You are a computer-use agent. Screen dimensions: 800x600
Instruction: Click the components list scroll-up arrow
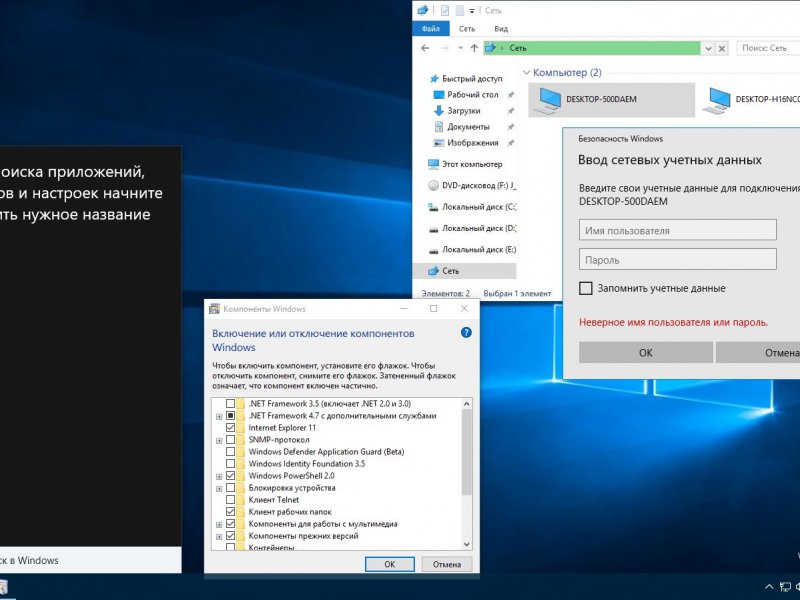tap(466, 404)
